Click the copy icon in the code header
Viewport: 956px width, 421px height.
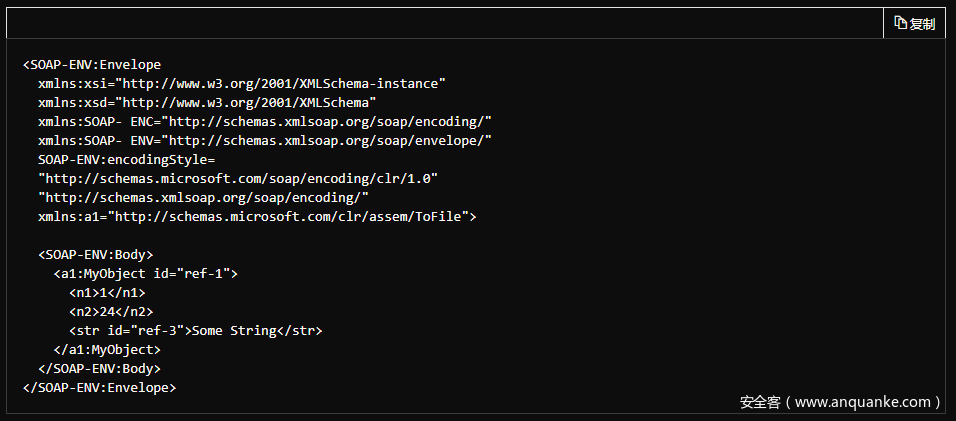click(900, 23)
